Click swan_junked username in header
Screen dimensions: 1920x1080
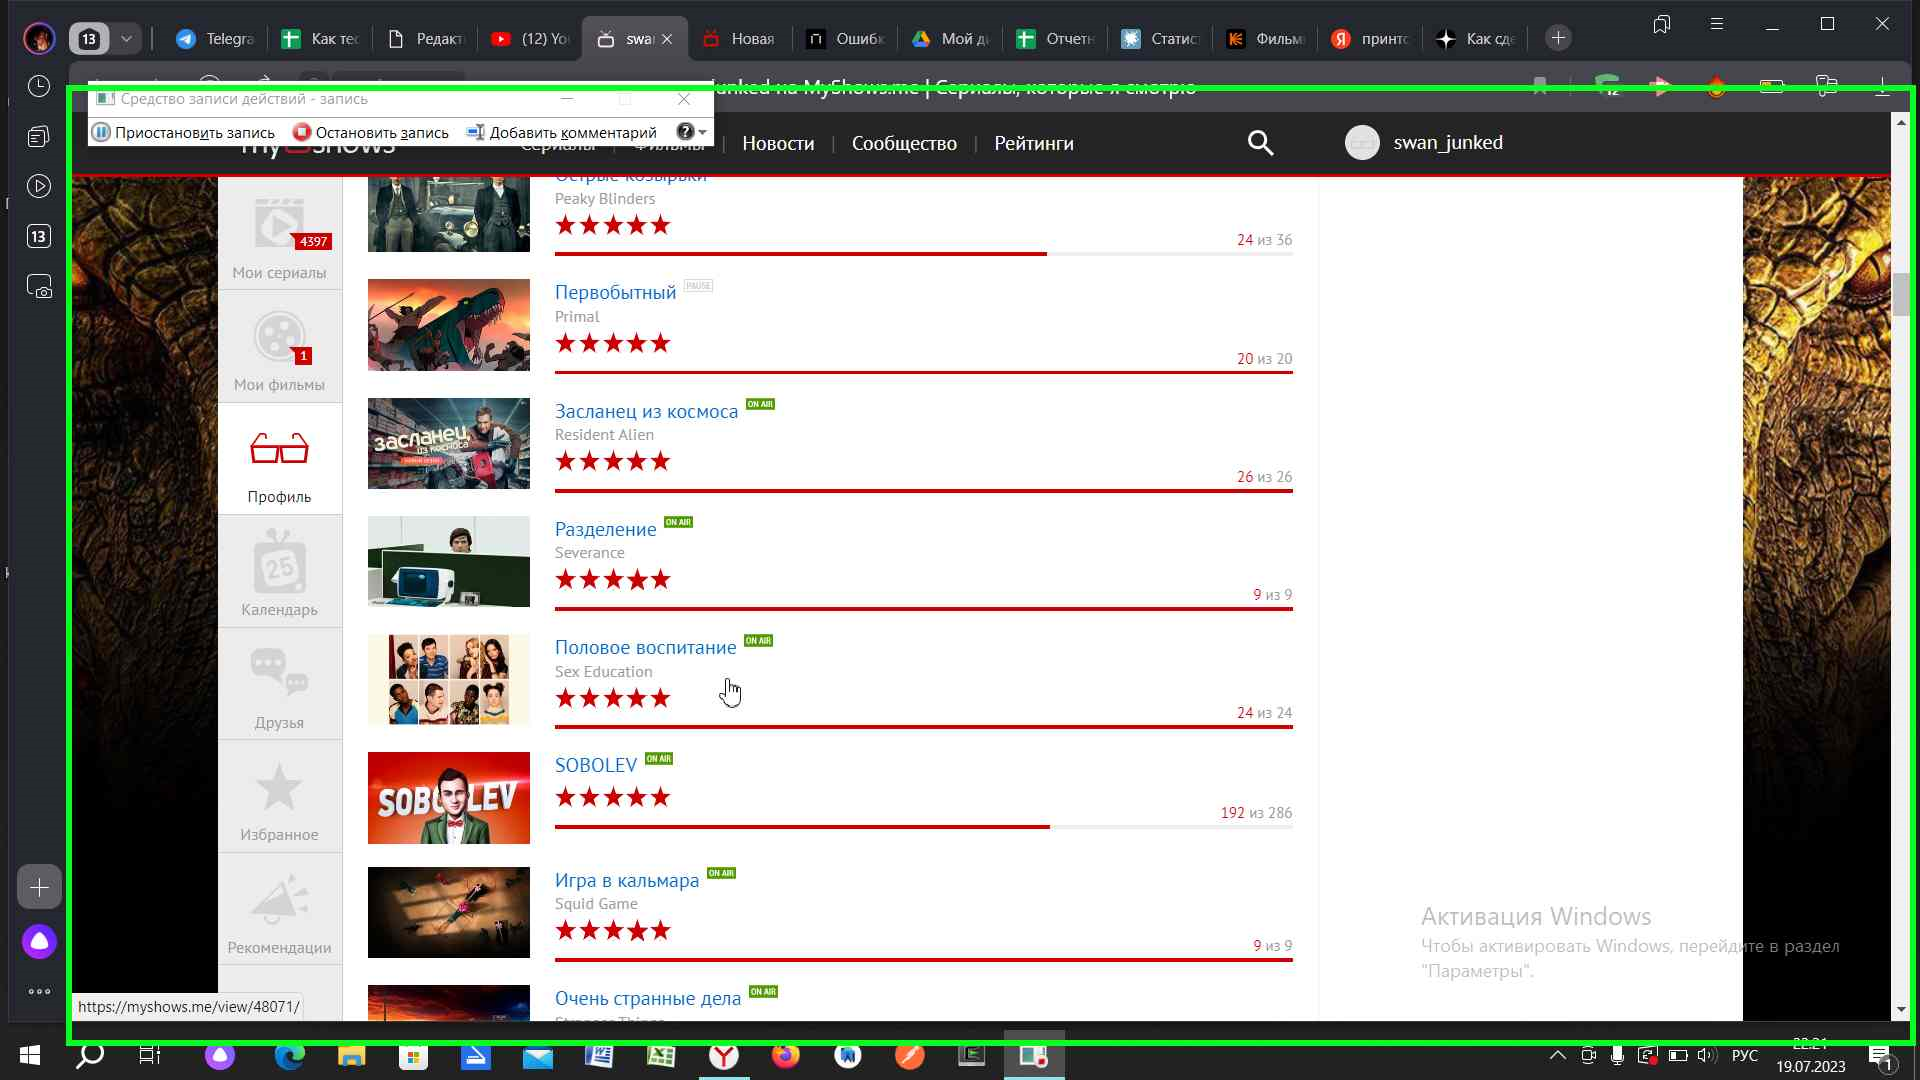1447,142
